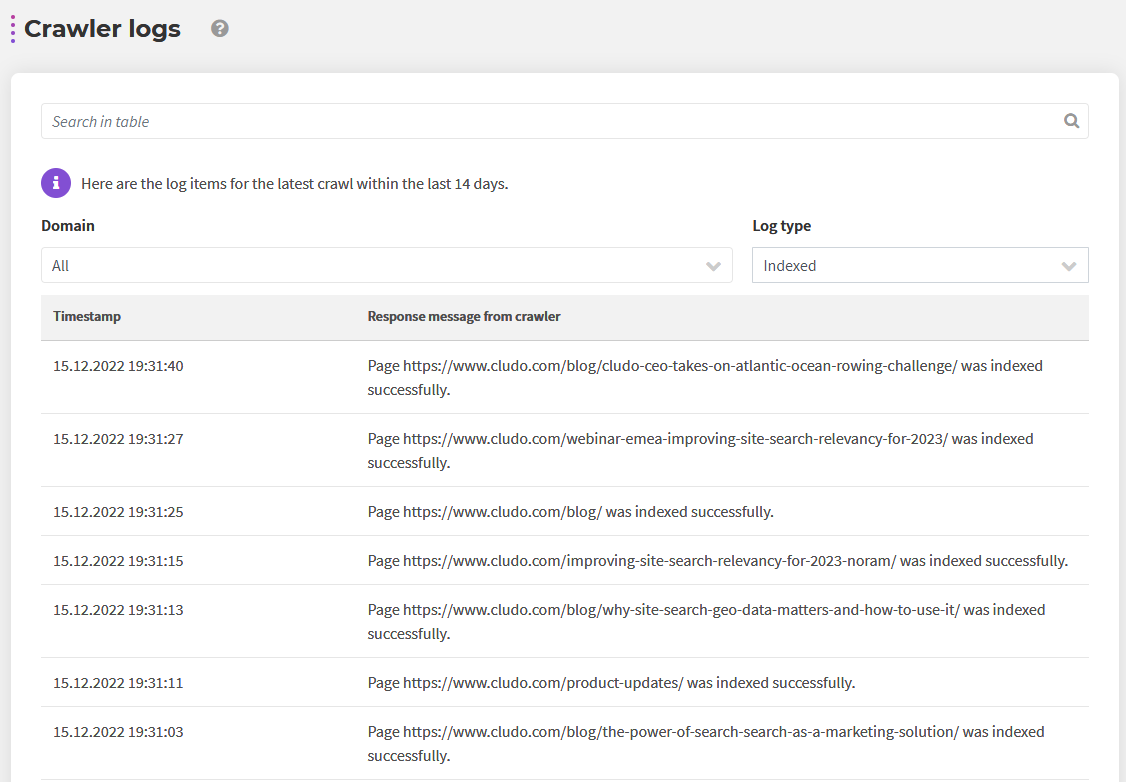This screenshot has height=782, width=1126.
Task: Click the chevron on the Log type selector
Action: [1069, 265]
